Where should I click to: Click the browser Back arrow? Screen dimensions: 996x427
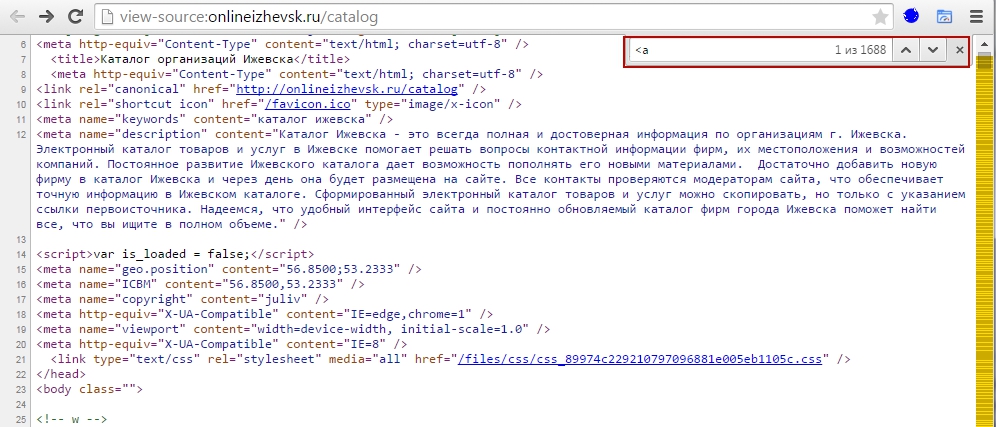(x=17, y=17)
